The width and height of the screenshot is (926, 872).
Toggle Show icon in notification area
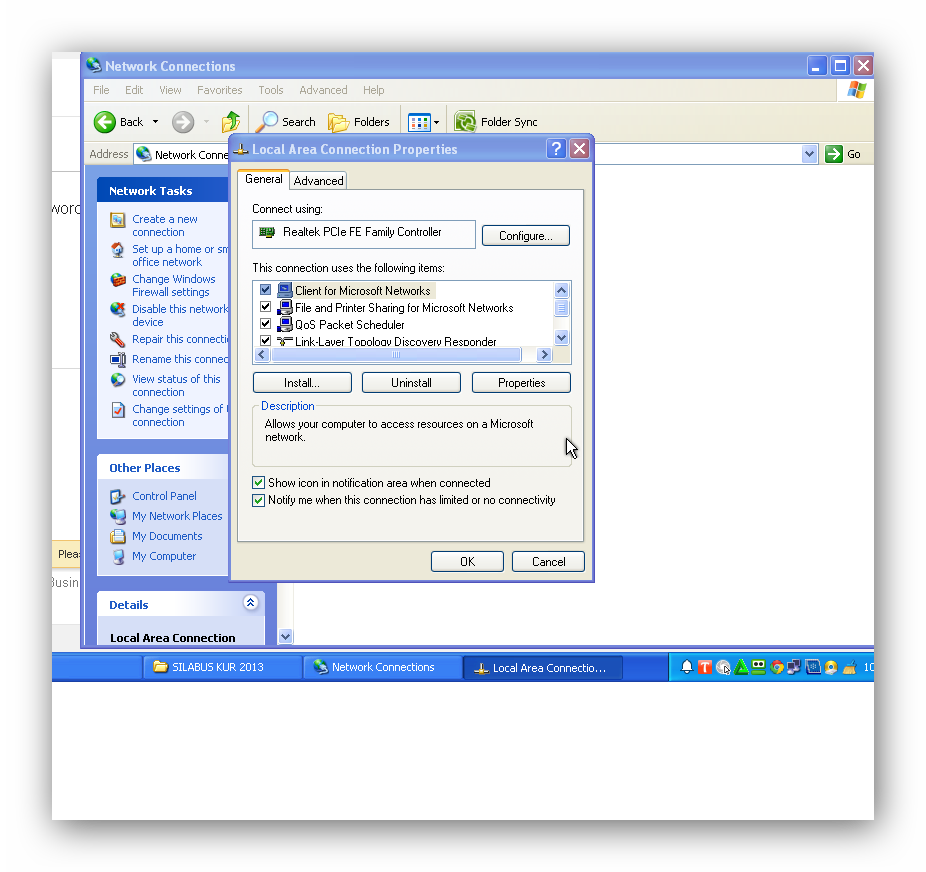pos(258,482)
